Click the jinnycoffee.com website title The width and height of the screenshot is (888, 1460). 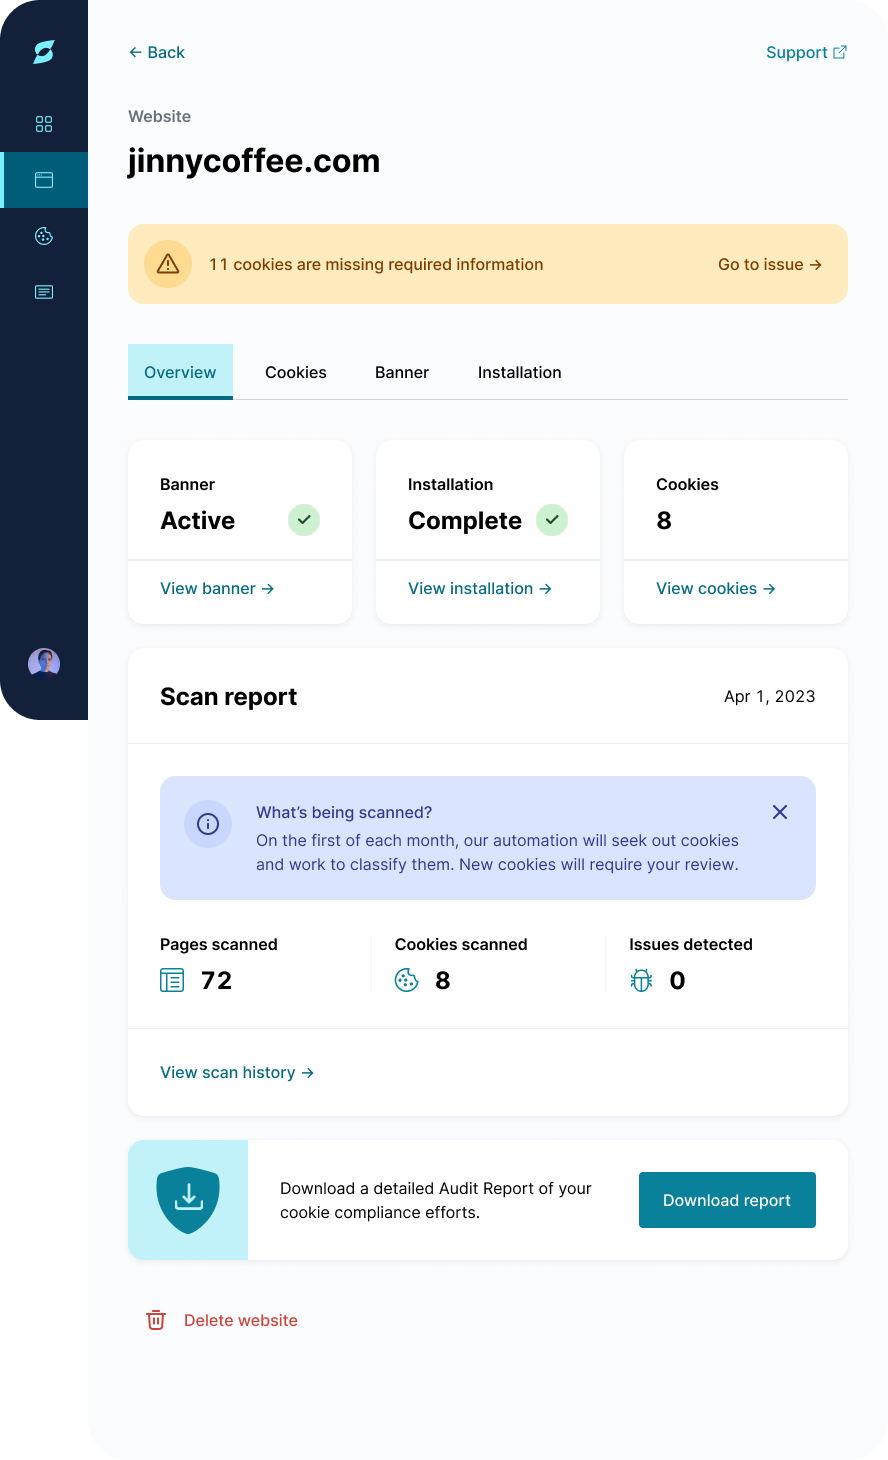(x=254, y=161)
